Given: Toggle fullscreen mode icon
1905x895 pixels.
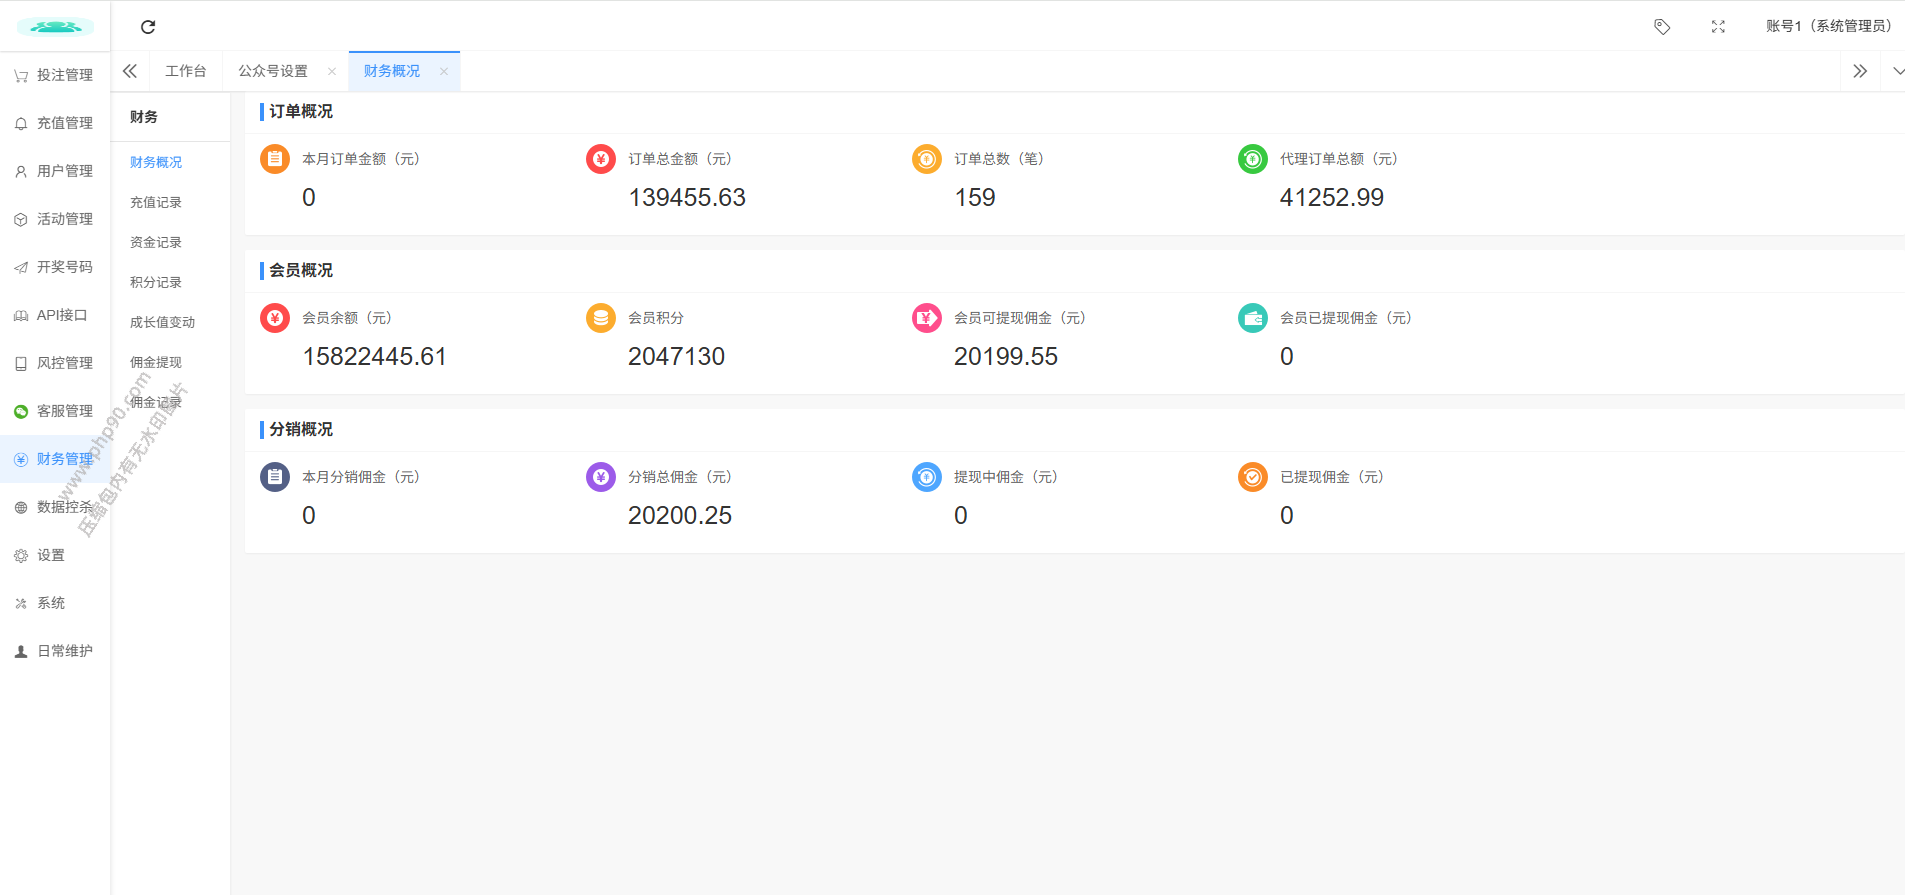Looking at the screenshot, I should click(1718, 27).
